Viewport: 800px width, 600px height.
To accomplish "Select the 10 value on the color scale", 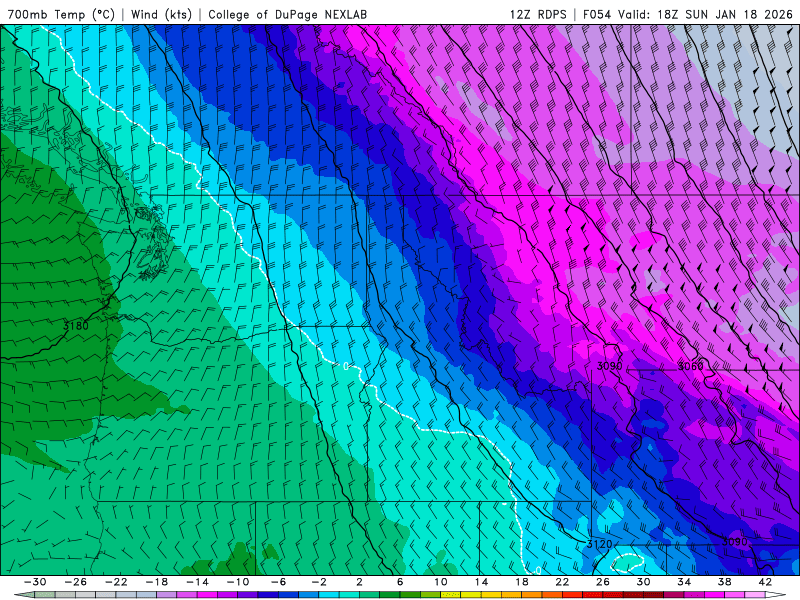I will click(440, 582).
